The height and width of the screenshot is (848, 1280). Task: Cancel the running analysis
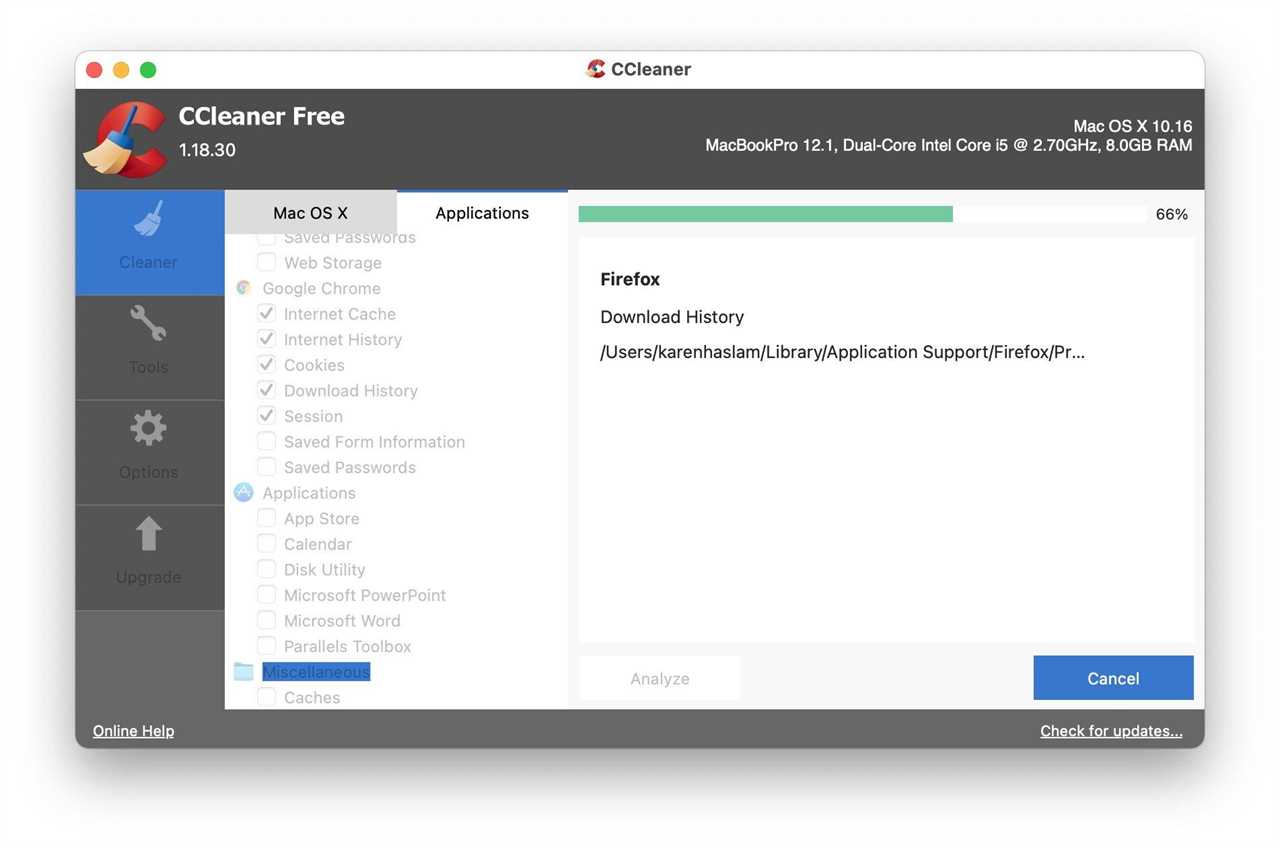[x=1113, y=678]
